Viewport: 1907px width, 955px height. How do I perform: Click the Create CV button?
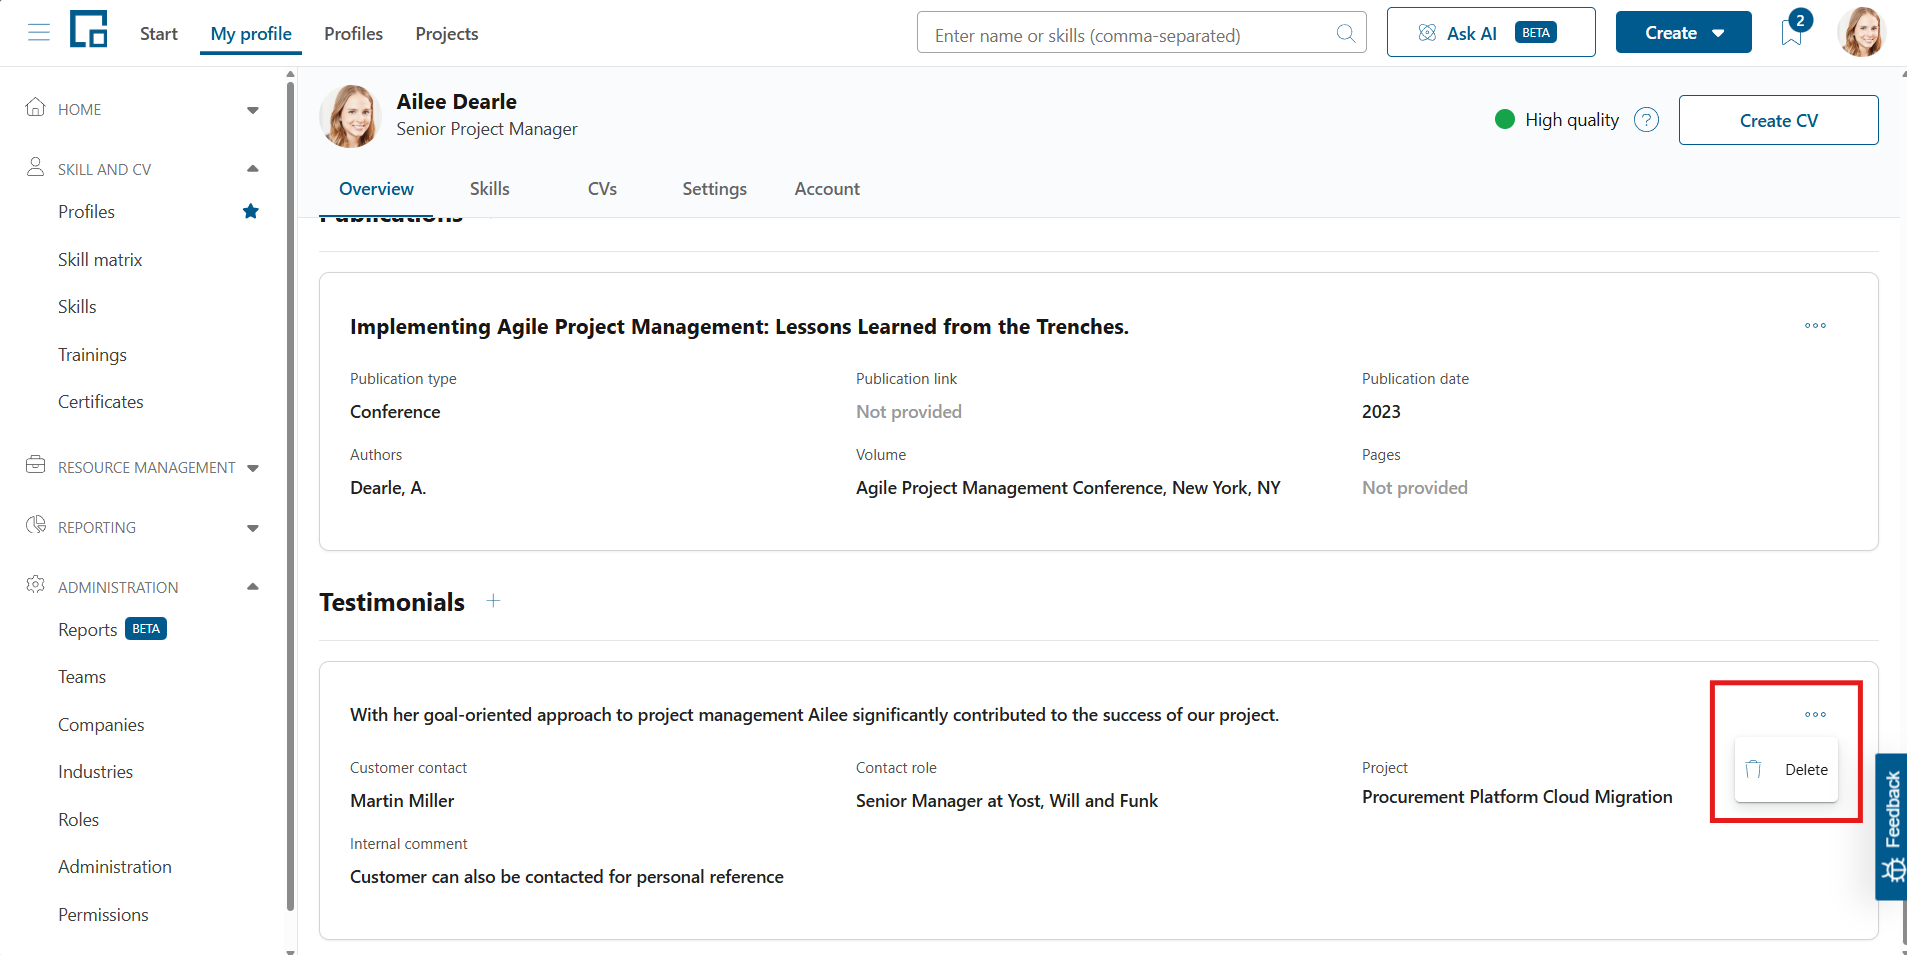tap(1778, 120)
